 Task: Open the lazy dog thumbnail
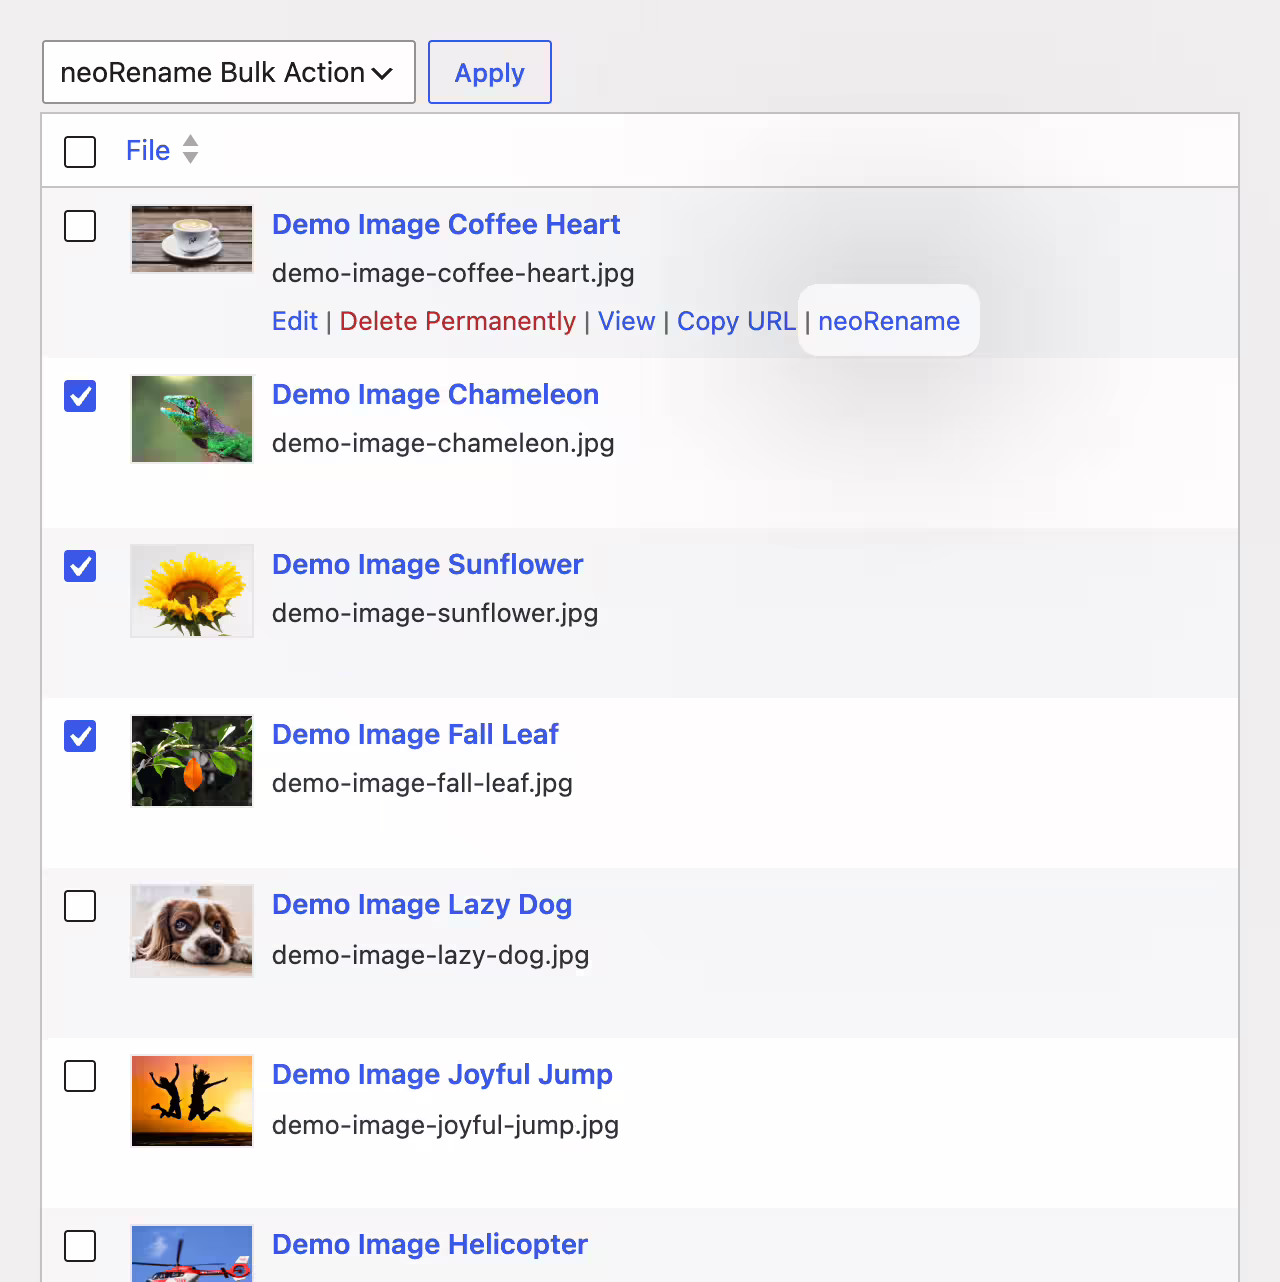tap(192, 931)
